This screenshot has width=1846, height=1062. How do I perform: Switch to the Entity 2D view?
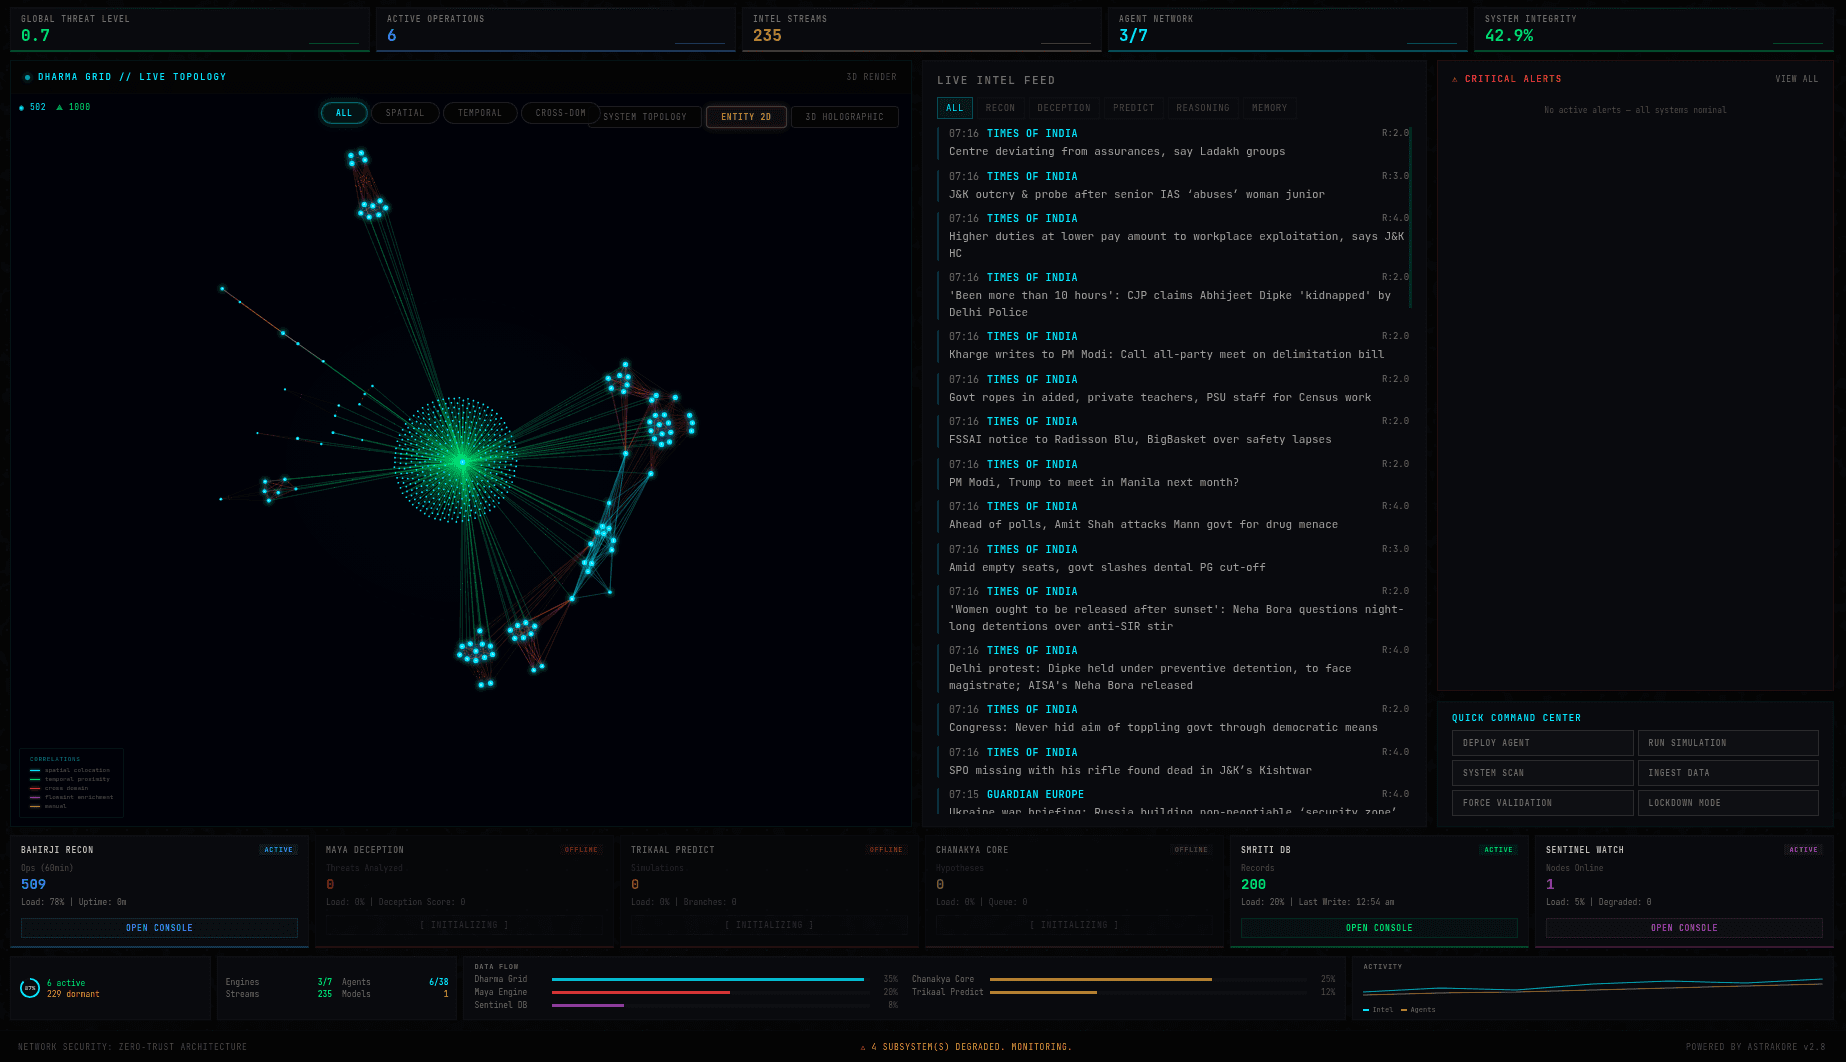coord(746,117)
